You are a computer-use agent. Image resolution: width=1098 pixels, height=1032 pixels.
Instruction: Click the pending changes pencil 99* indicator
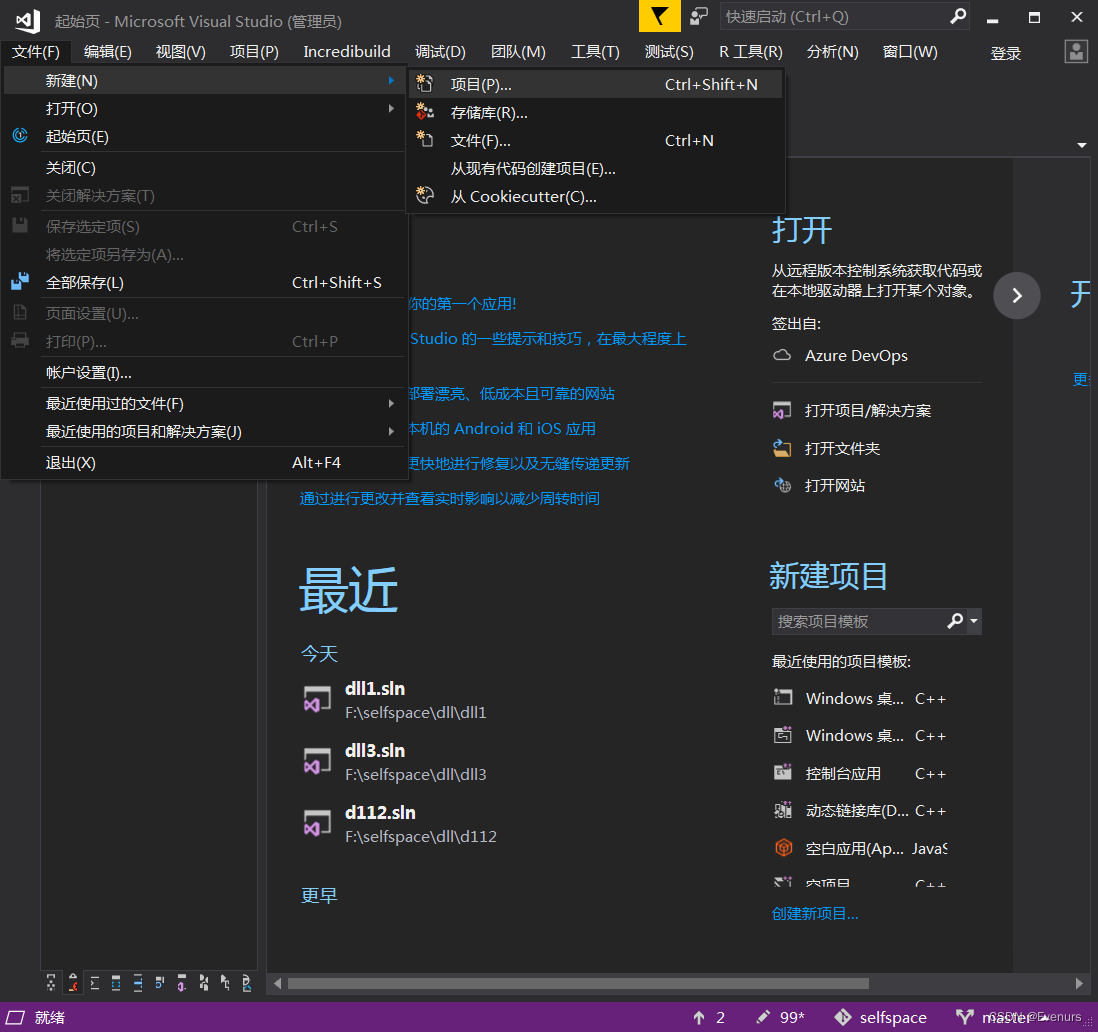pos(780,1017)
